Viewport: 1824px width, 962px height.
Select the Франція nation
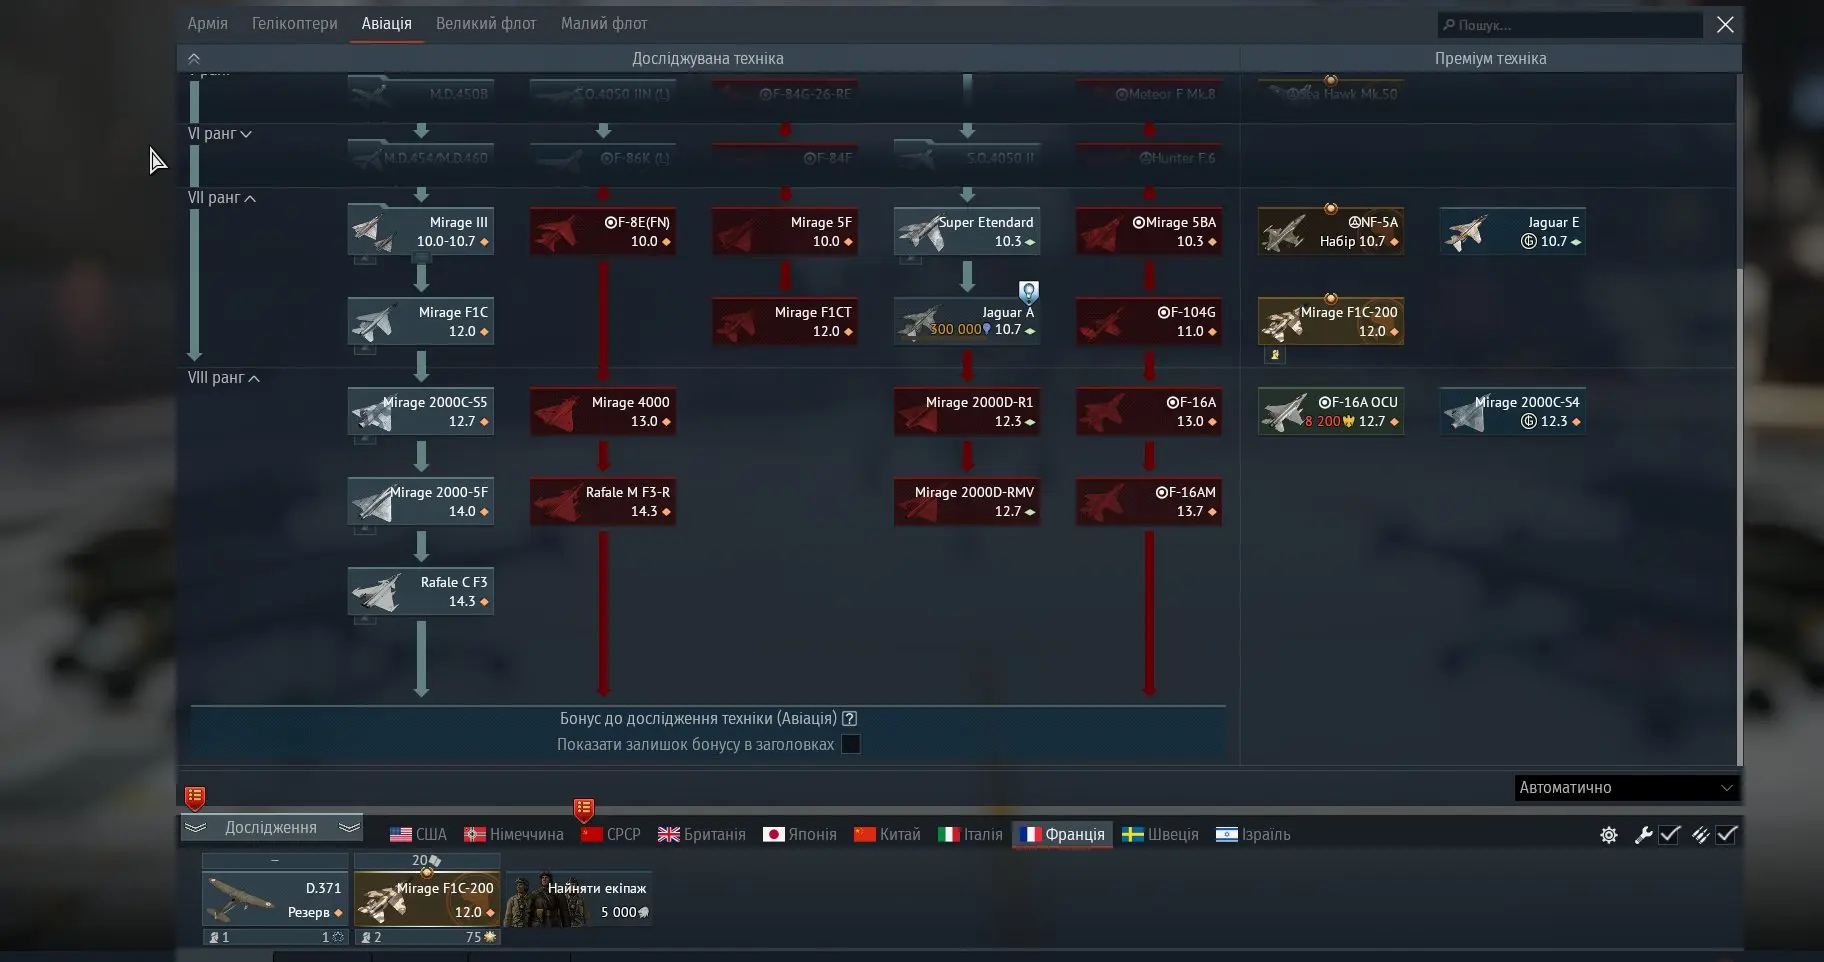point(1062,835)
